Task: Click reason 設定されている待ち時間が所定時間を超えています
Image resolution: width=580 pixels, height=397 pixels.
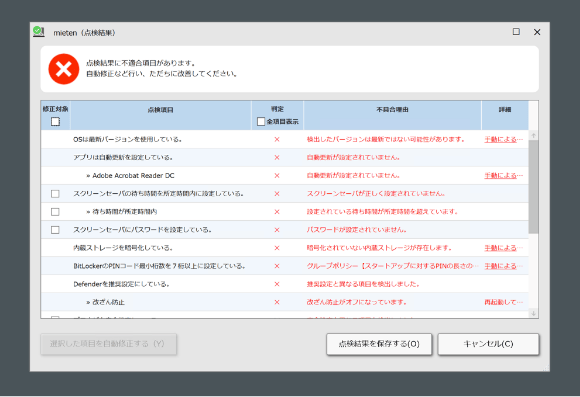Action: (382, 212)
